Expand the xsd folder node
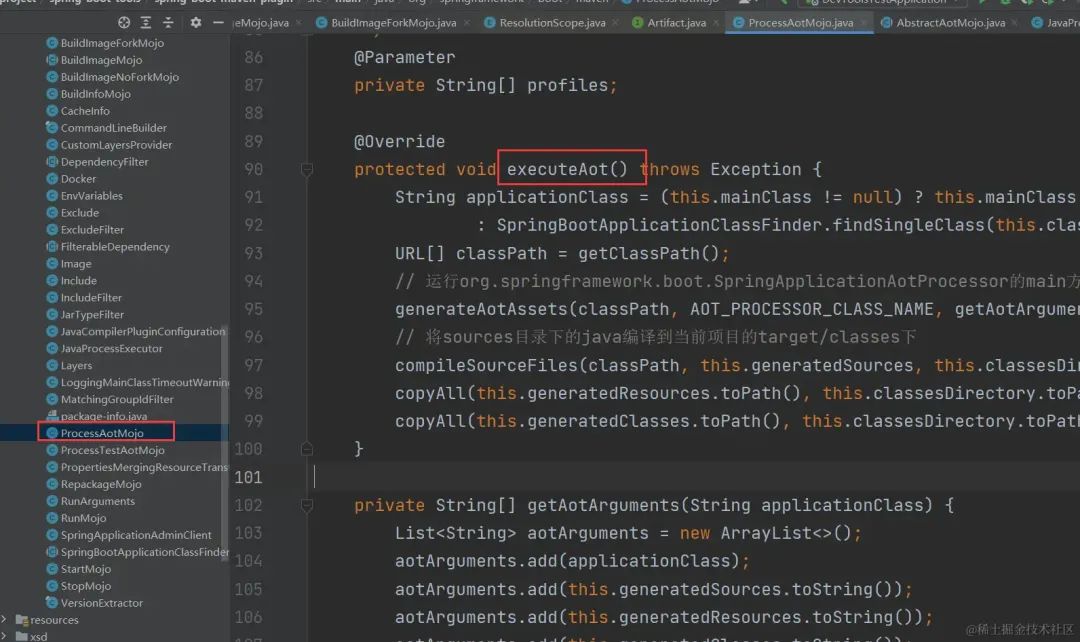The width and height of the screenshot is (1080, 642). click(4, 635)
